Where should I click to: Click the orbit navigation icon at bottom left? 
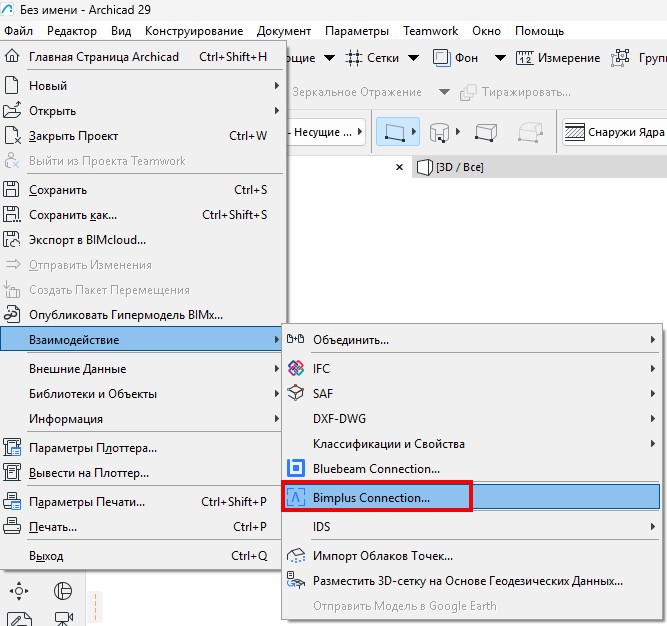pos(19,591)
